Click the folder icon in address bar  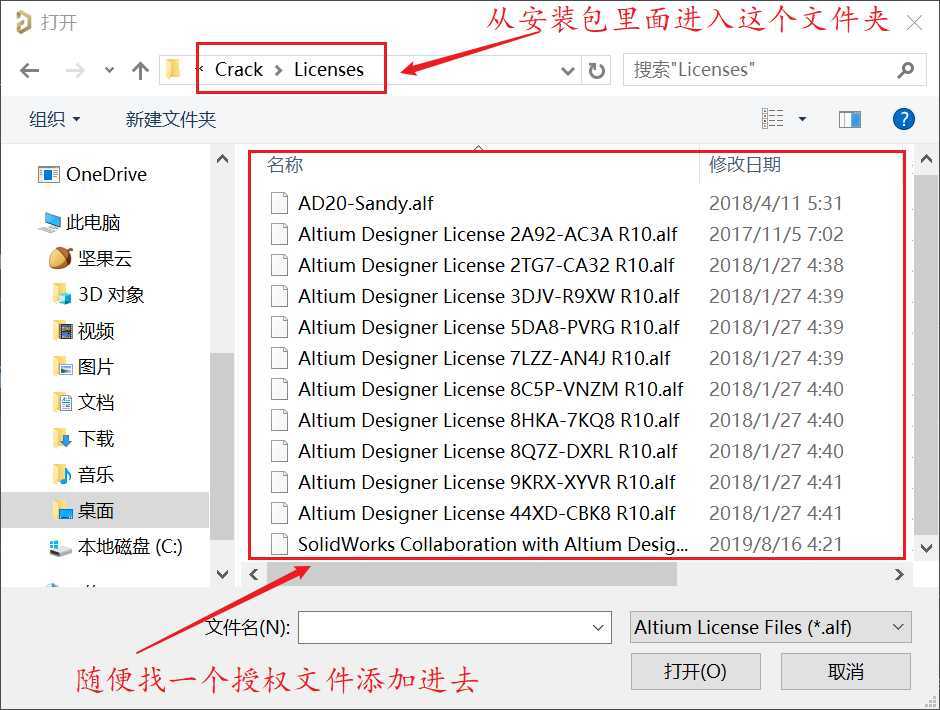[x=173, y=69]
